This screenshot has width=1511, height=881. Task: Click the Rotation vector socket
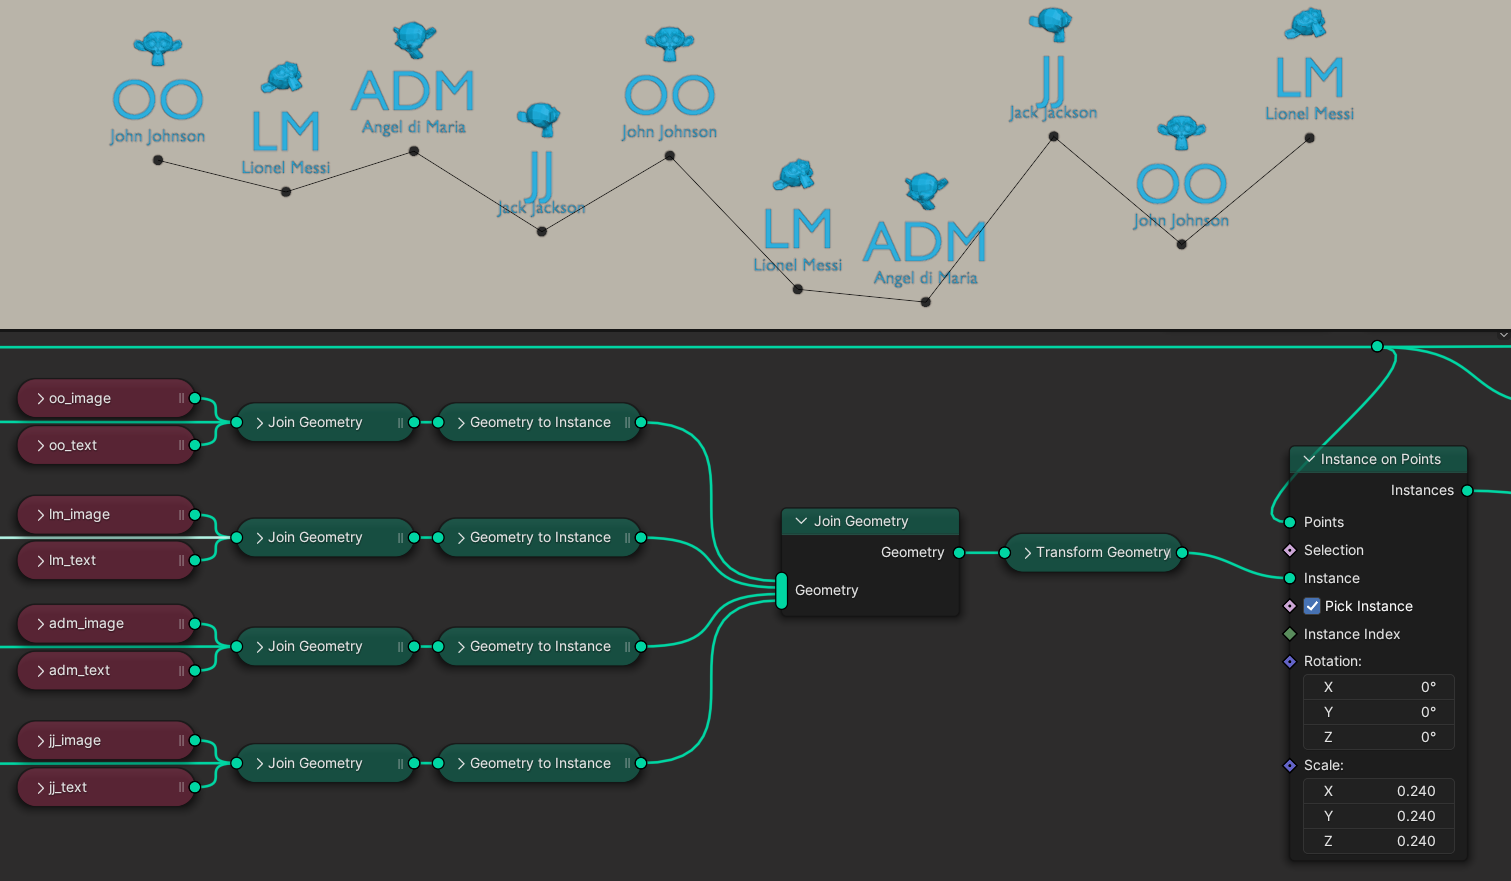click(1290, 661)
